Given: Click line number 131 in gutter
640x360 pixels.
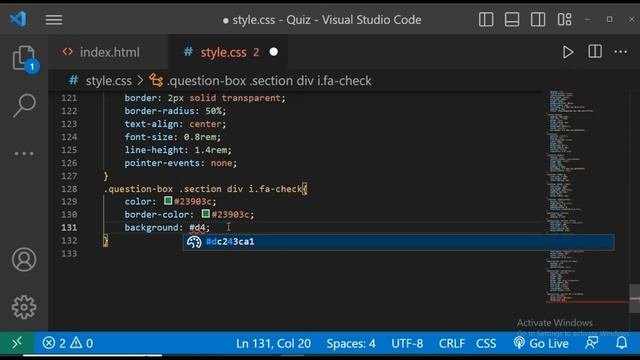Looking at the screenshot, I should pos(69,227).
